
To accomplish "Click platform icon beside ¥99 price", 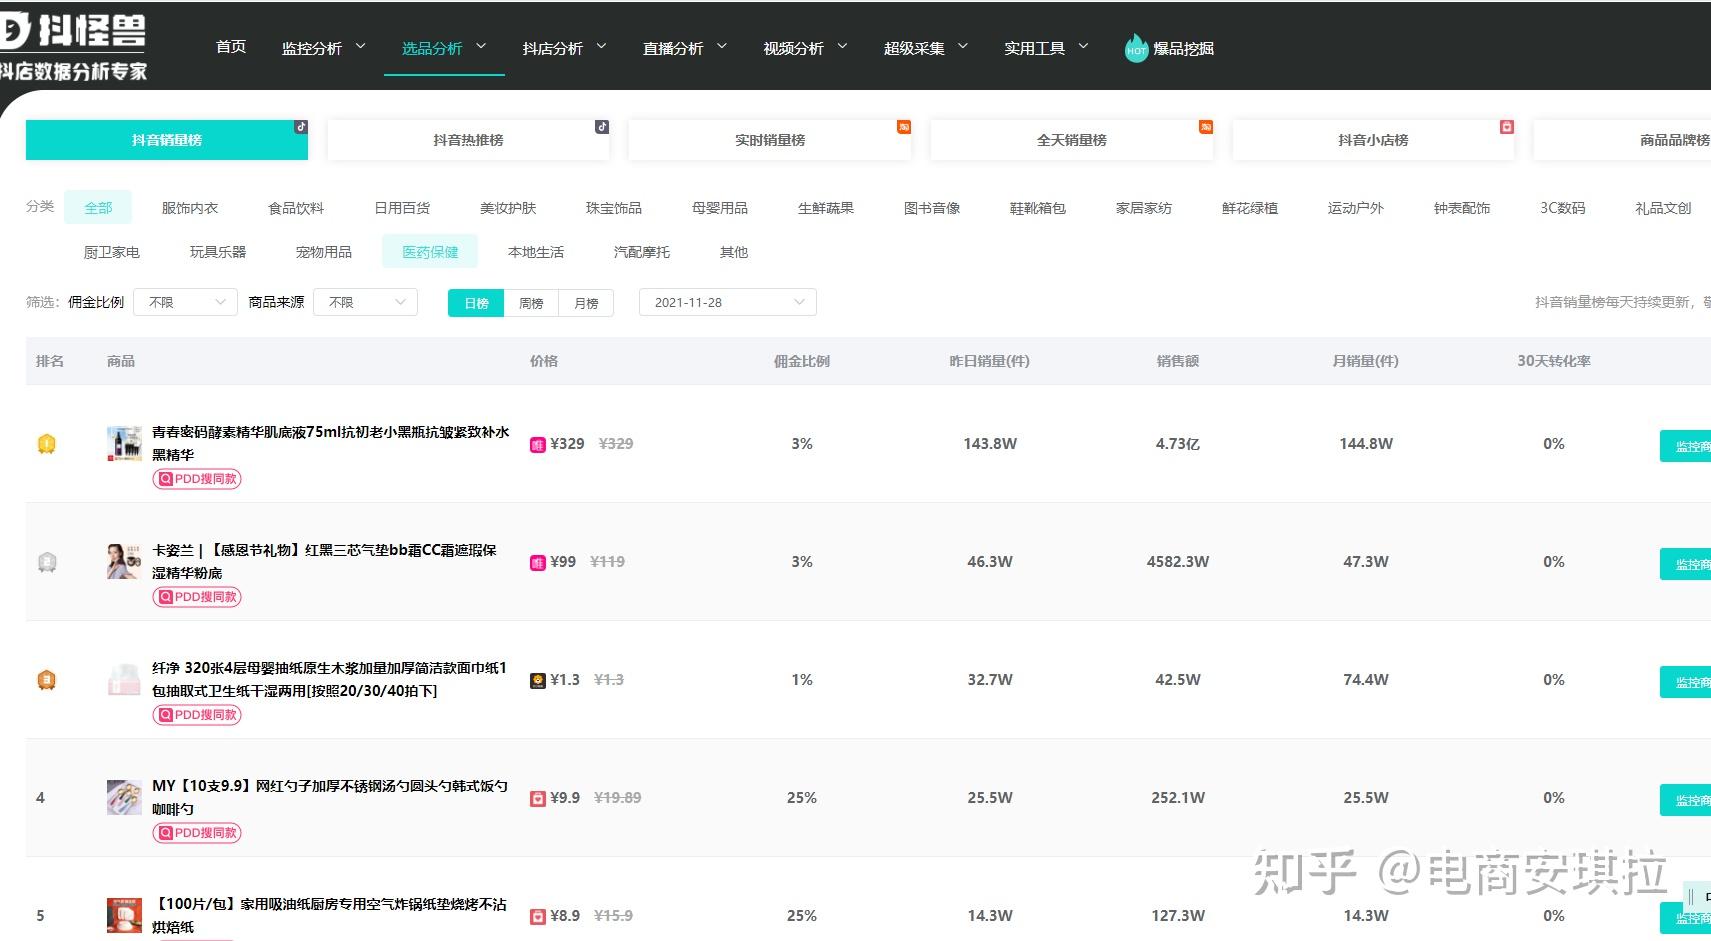I will [x=537, y=562].
